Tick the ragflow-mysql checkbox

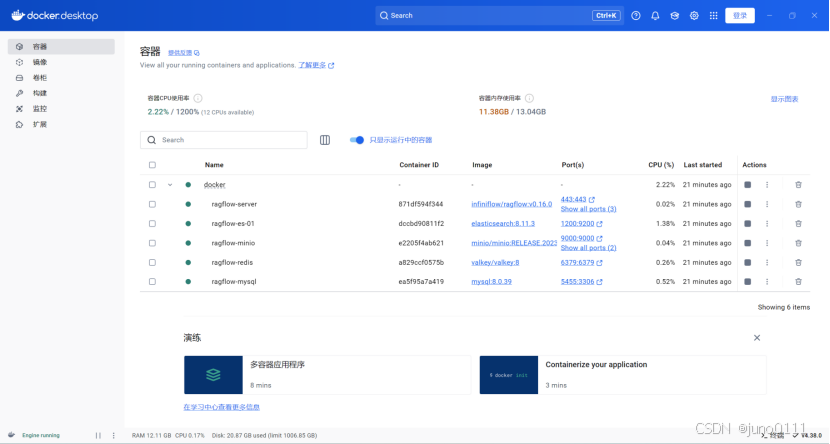(152, 282)
